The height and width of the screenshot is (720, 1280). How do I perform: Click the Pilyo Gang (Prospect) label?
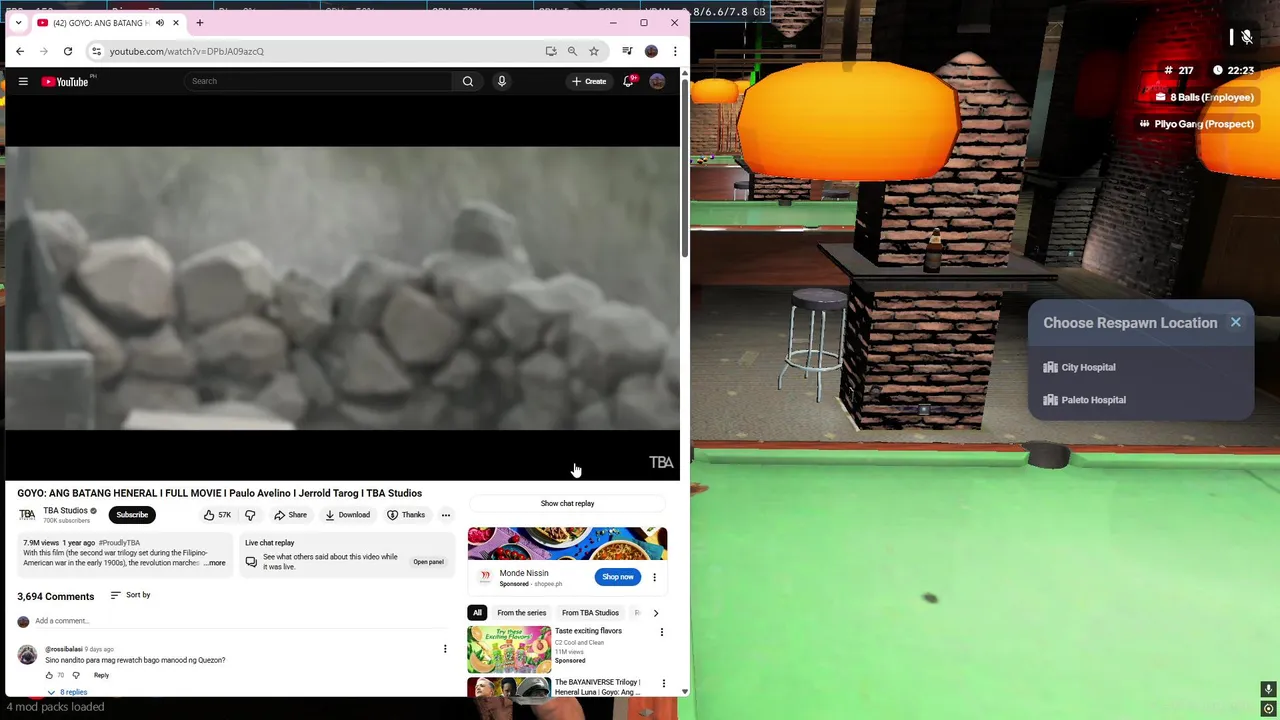click(1196, 124)
